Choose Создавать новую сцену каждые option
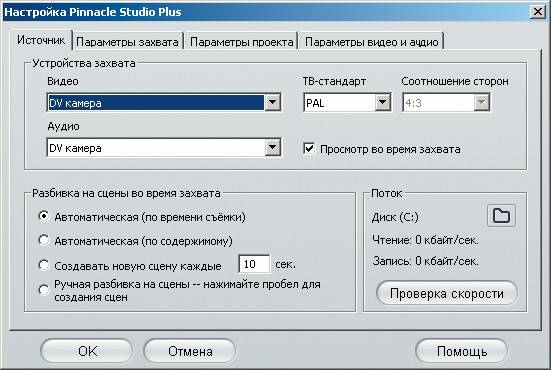551x370 pixels. pyautogui.click(x=44, y=265)
